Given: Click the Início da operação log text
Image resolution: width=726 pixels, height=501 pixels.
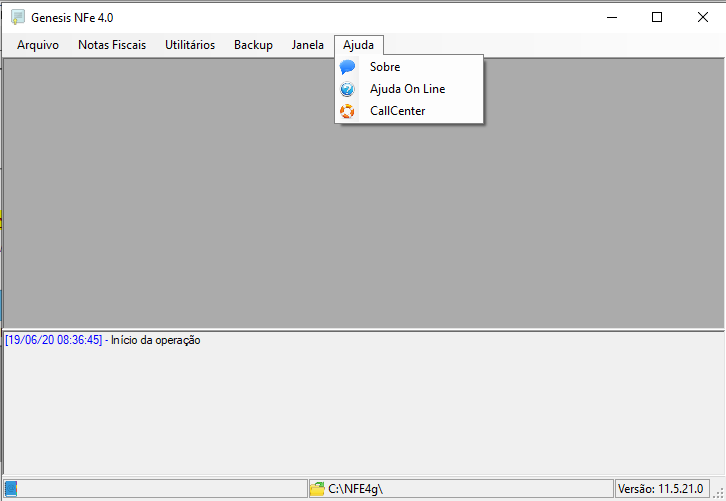Looking at the screenshot, I should click(x=156, y=340).
